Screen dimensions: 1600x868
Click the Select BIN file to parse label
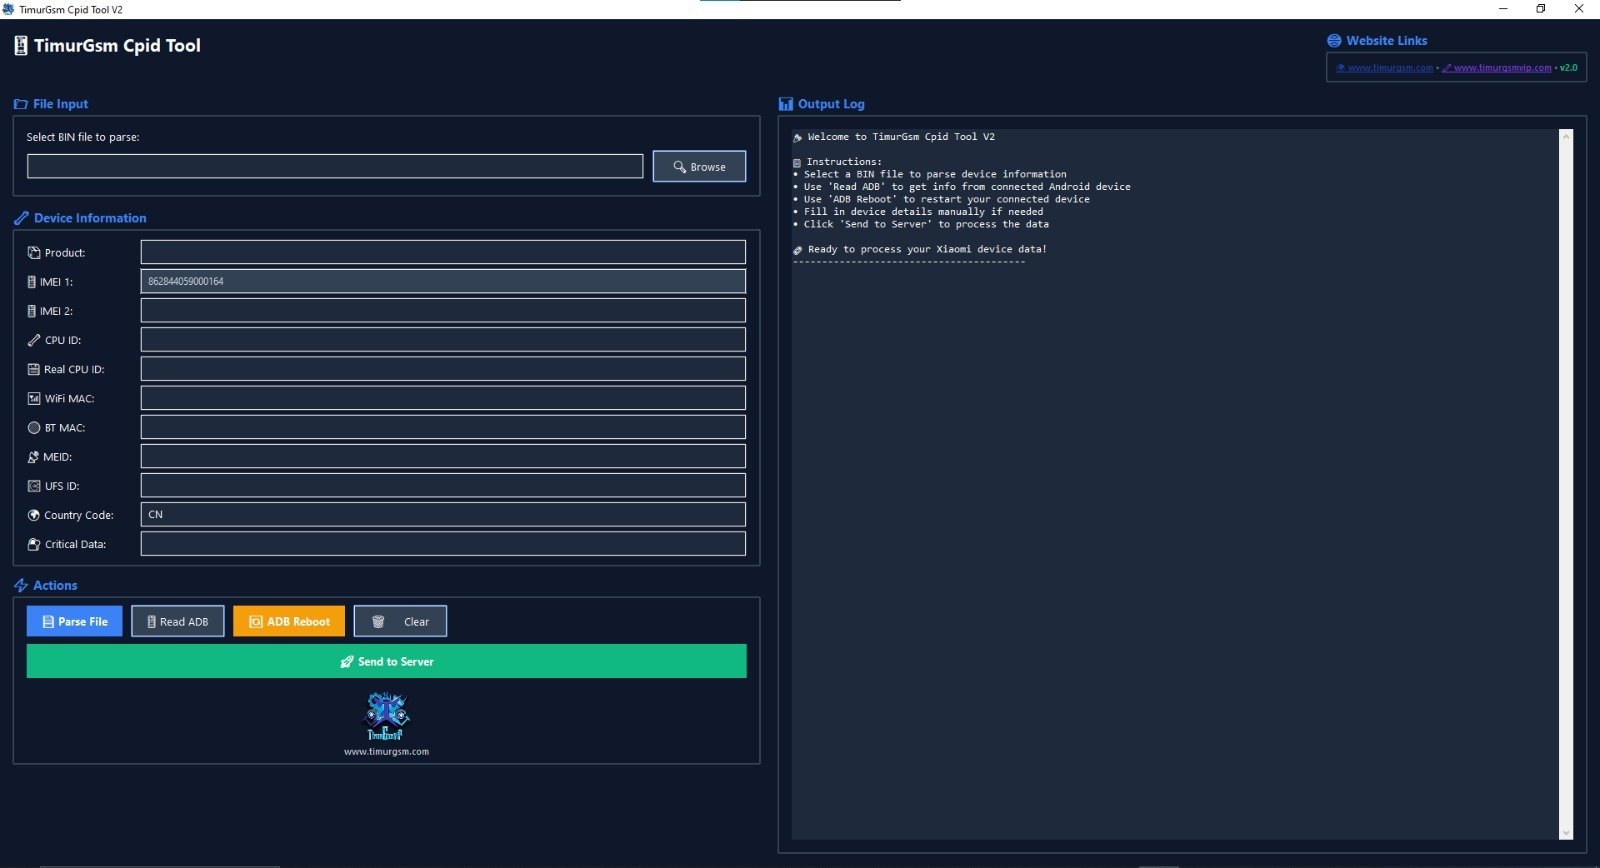tap(83, 137)
